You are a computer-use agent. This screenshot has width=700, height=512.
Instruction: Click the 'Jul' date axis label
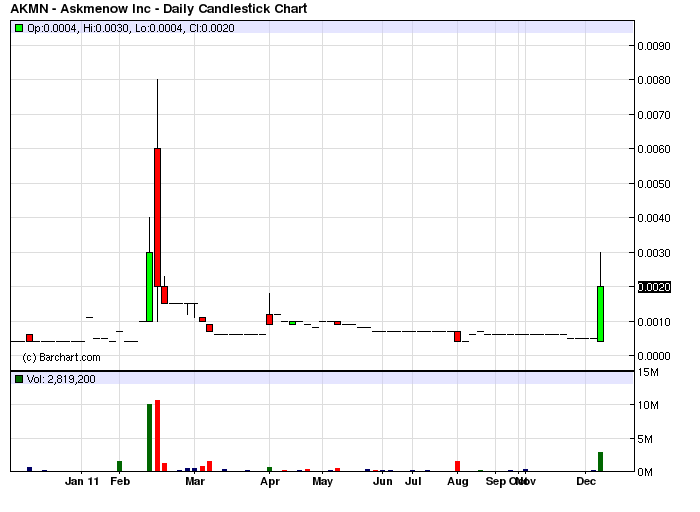[413, 481]
